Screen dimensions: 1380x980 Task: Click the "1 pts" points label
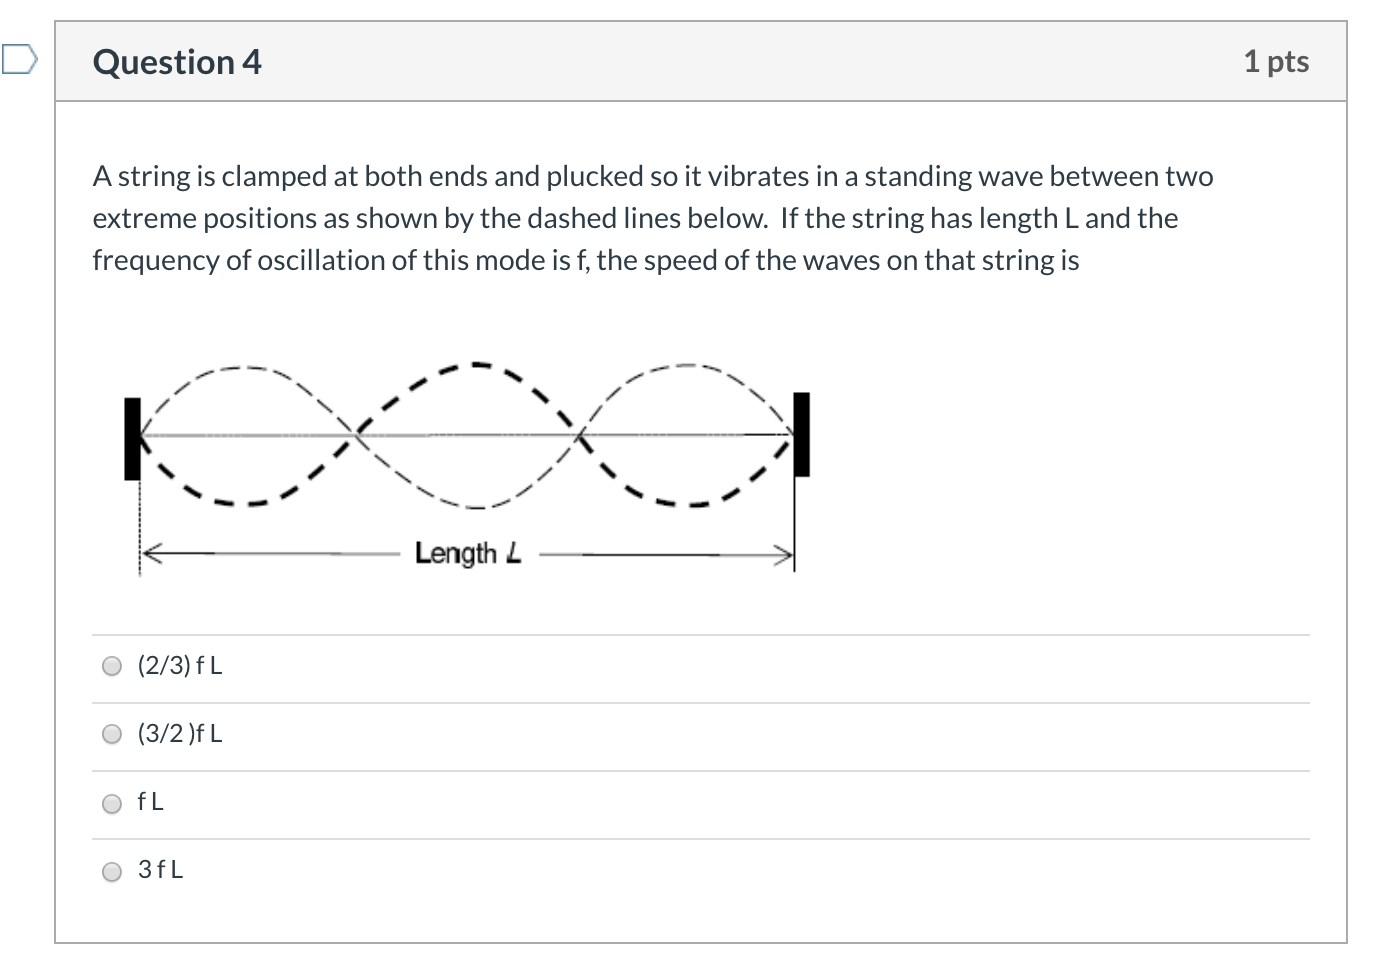1276,62
